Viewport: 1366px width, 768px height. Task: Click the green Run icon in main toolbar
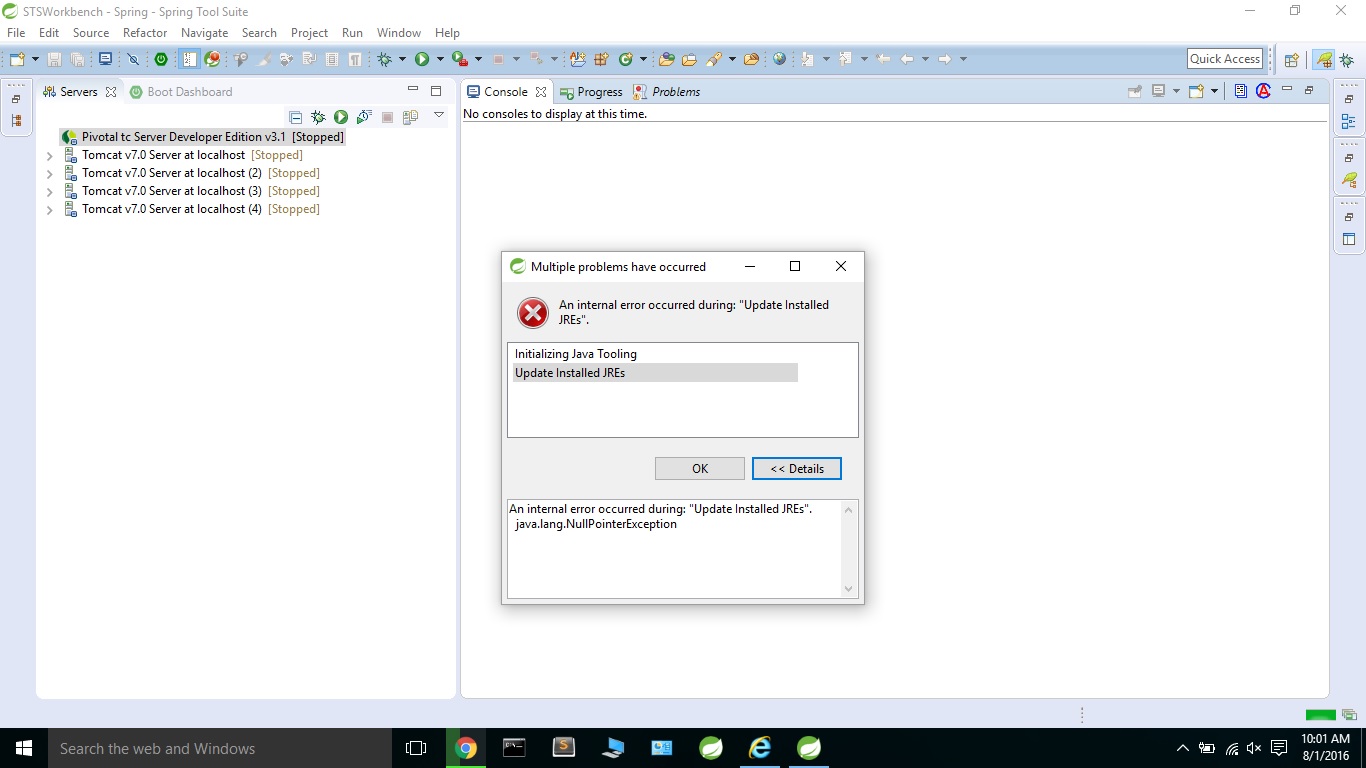coord(422,59)
